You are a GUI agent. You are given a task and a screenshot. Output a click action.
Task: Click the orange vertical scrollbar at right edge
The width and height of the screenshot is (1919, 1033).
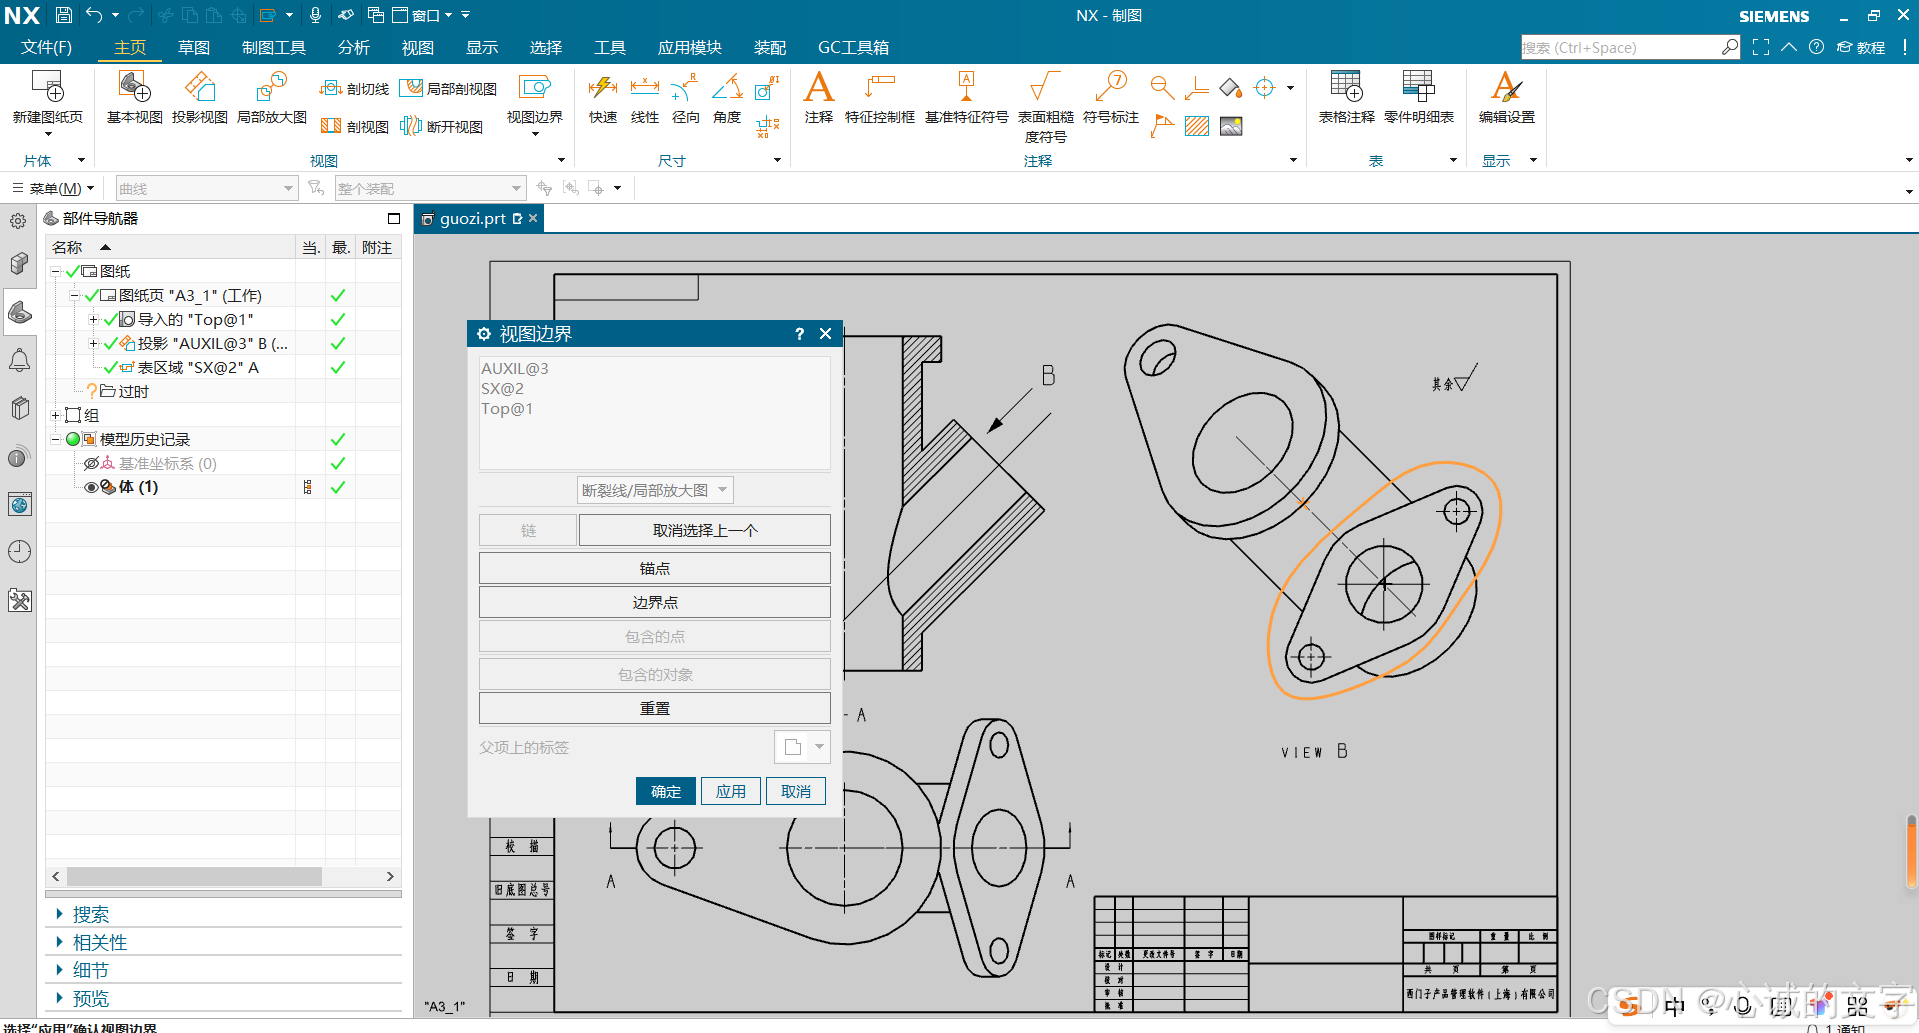pyautogui.click(x=1912, y=851)
